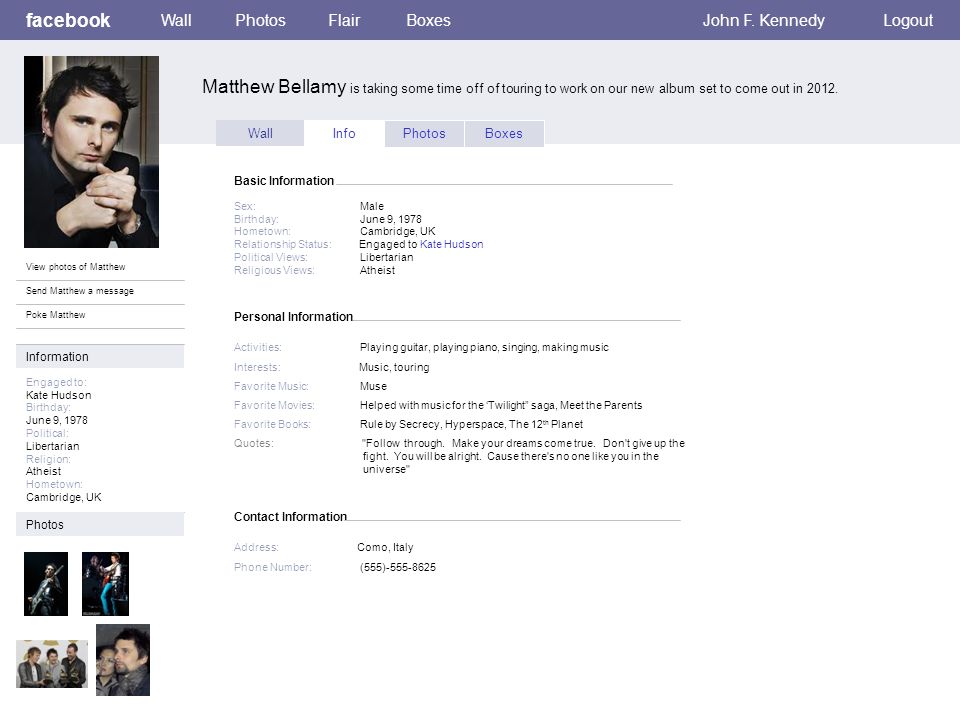Click the Interests value 'Music, touring'

394,367
